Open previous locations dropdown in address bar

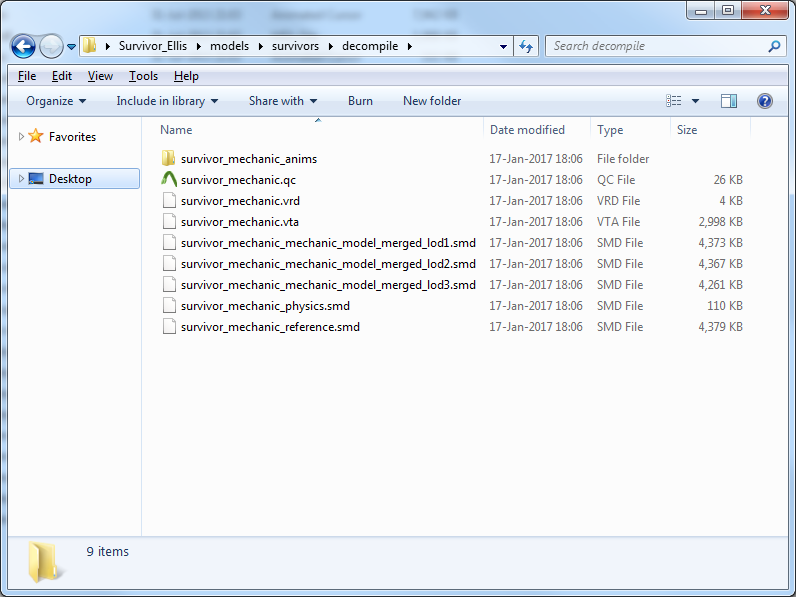coord(503,47)
